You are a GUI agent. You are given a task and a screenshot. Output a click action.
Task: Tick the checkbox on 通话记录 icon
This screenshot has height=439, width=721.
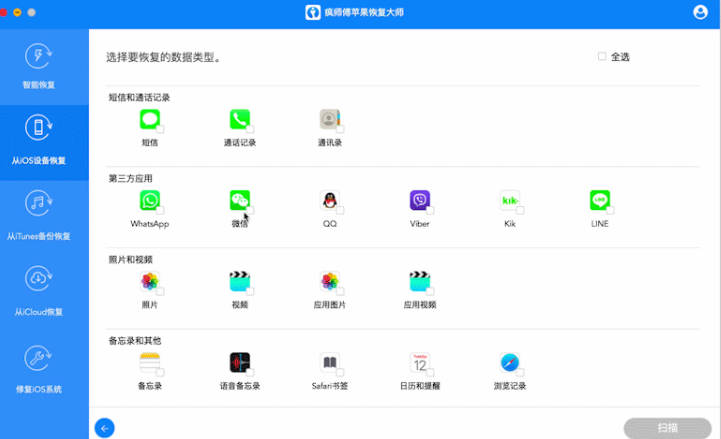[x=250, y=129]
